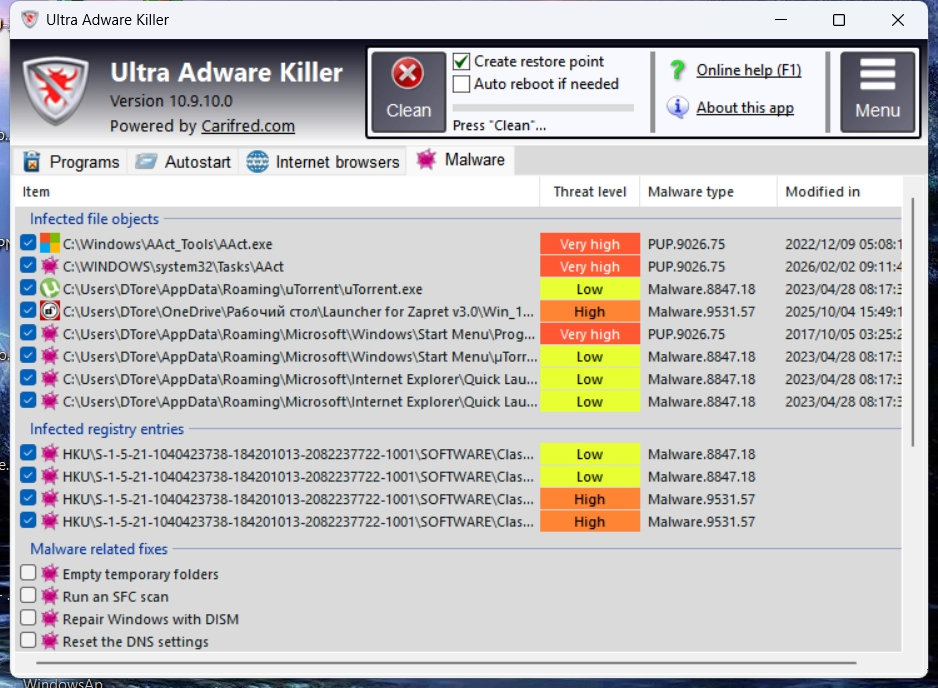Open the About this app link

click(x=745, y=108)
